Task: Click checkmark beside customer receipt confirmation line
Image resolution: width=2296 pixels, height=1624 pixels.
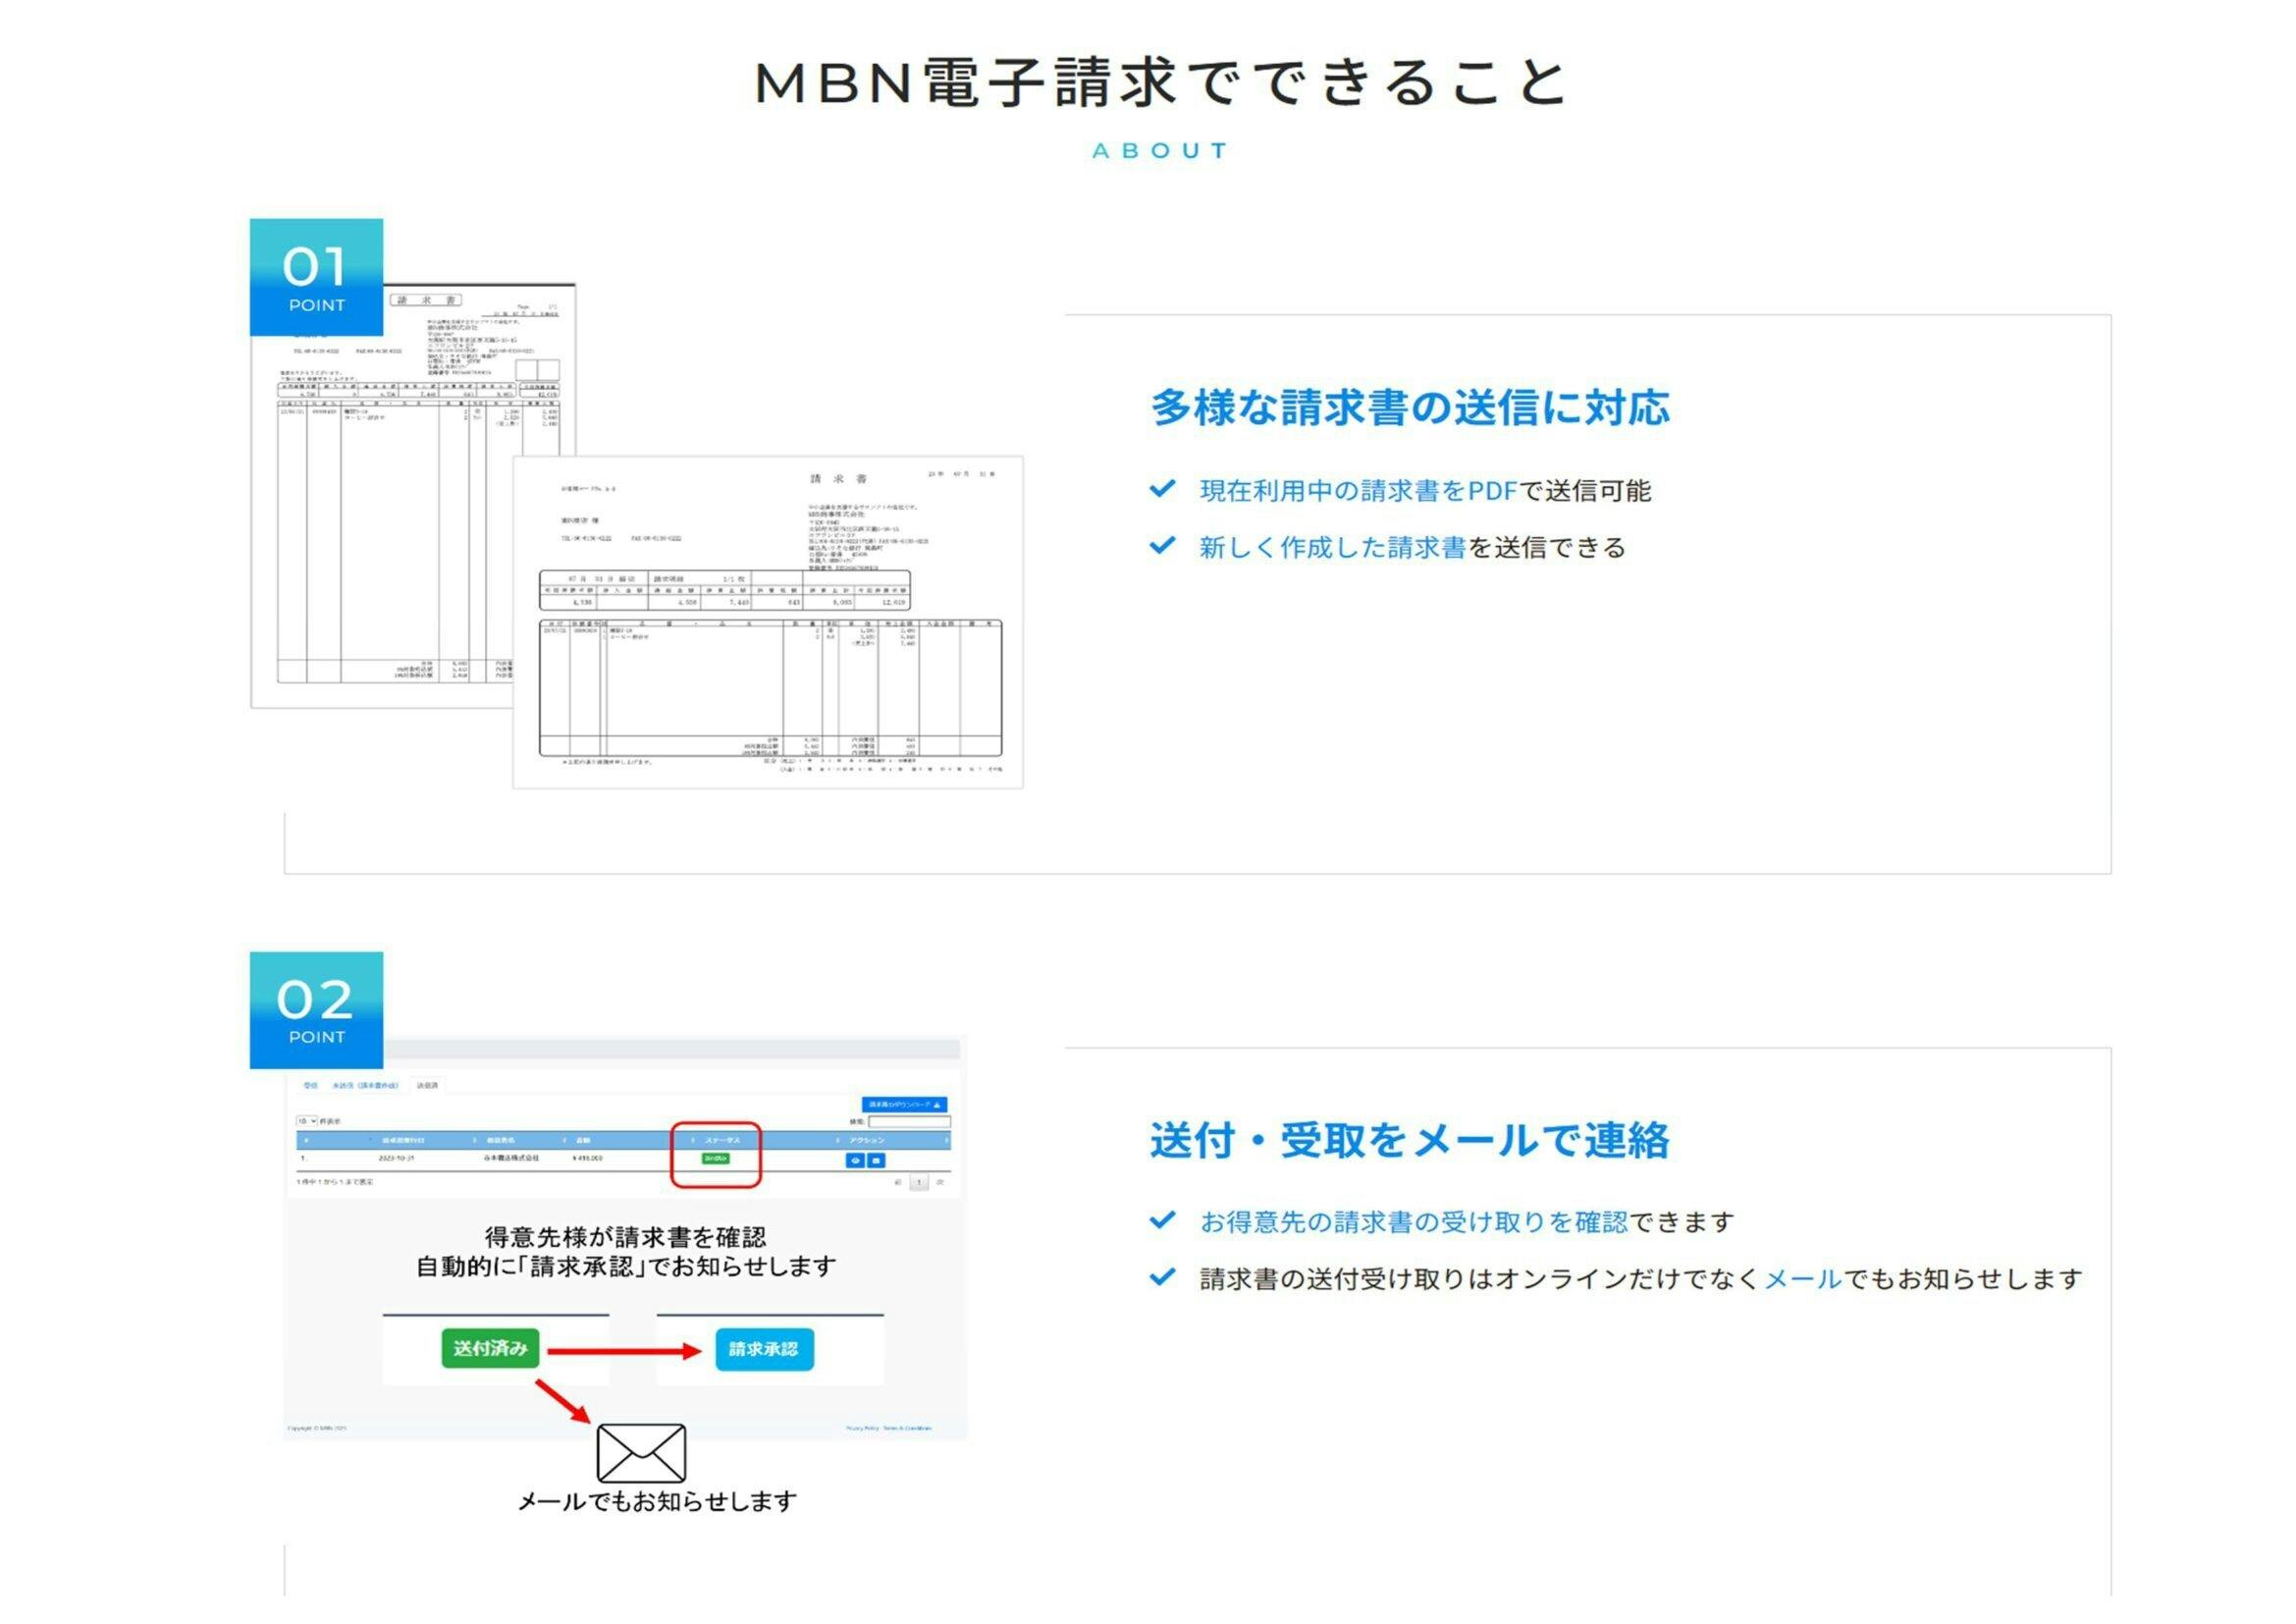Action: click(x=1162, y=1220)
